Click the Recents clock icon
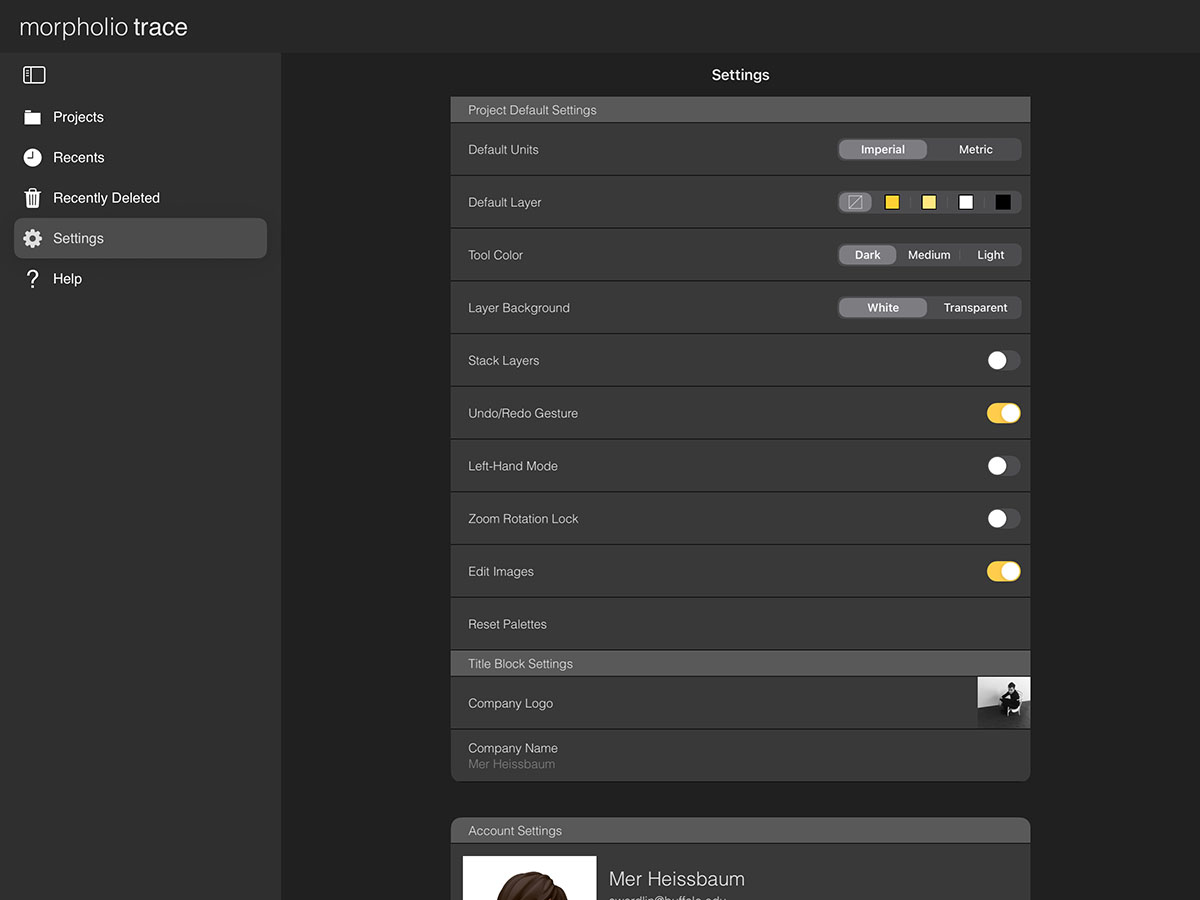 pos(33,158)
